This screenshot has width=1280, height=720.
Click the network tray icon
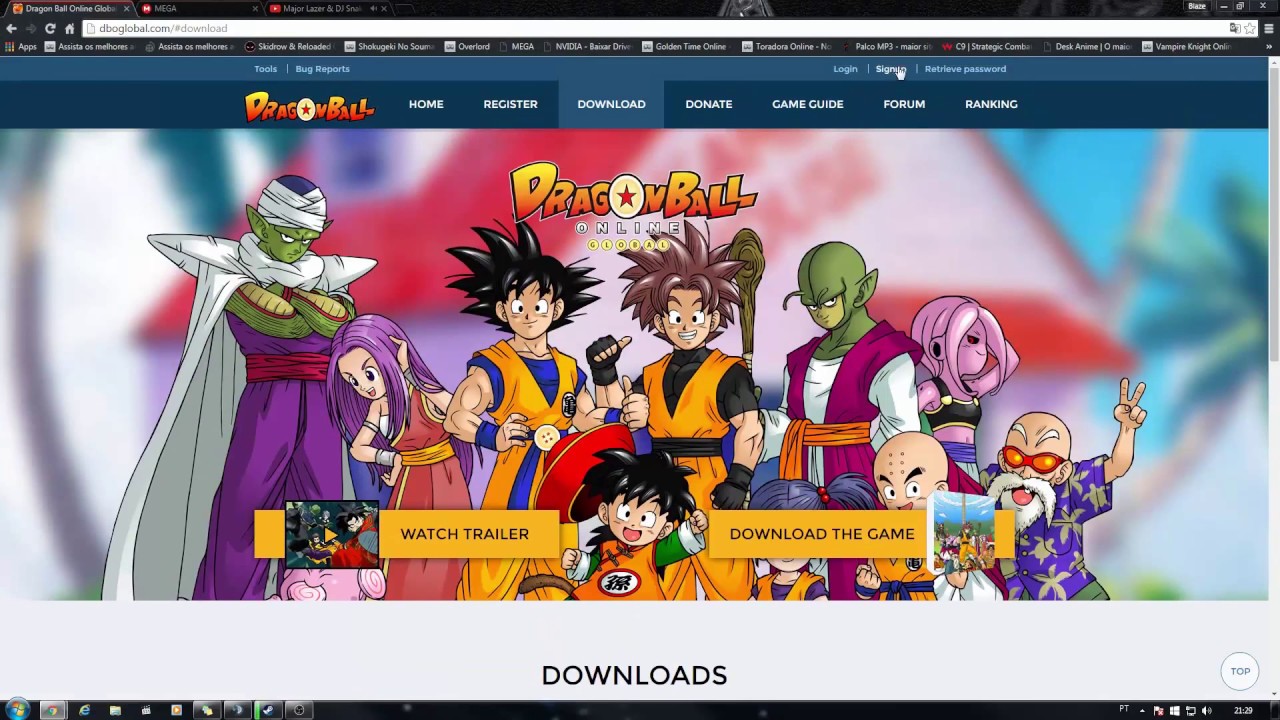tap(1191, 710)
